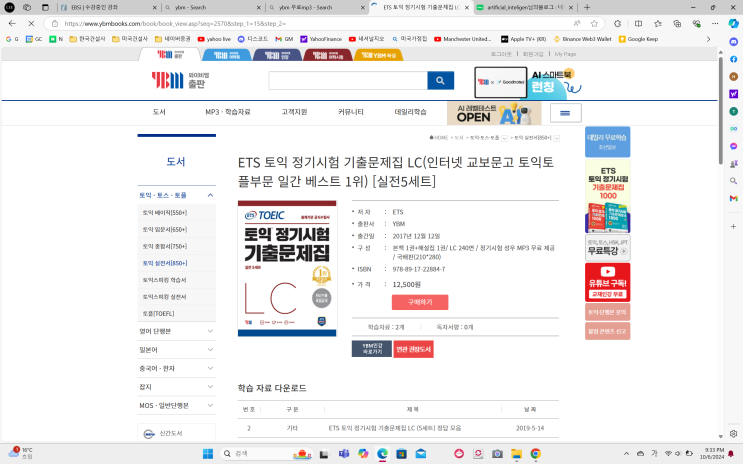Screen dimensions: 743x464
Task: Open 유튜브 구독 red banner
Action: point(607,282)
